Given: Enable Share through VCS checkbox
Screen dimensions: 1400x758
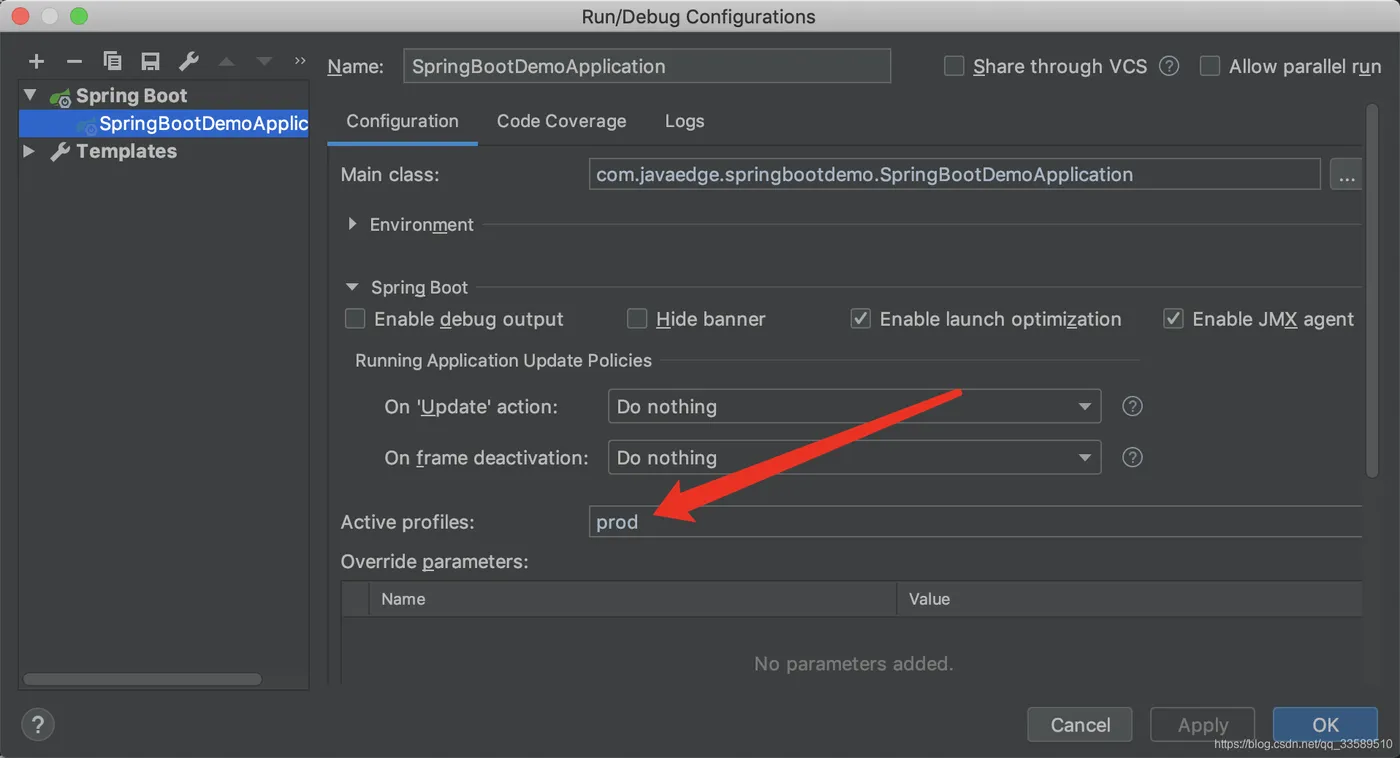Looking at the screenshot, I should [955, 66].
